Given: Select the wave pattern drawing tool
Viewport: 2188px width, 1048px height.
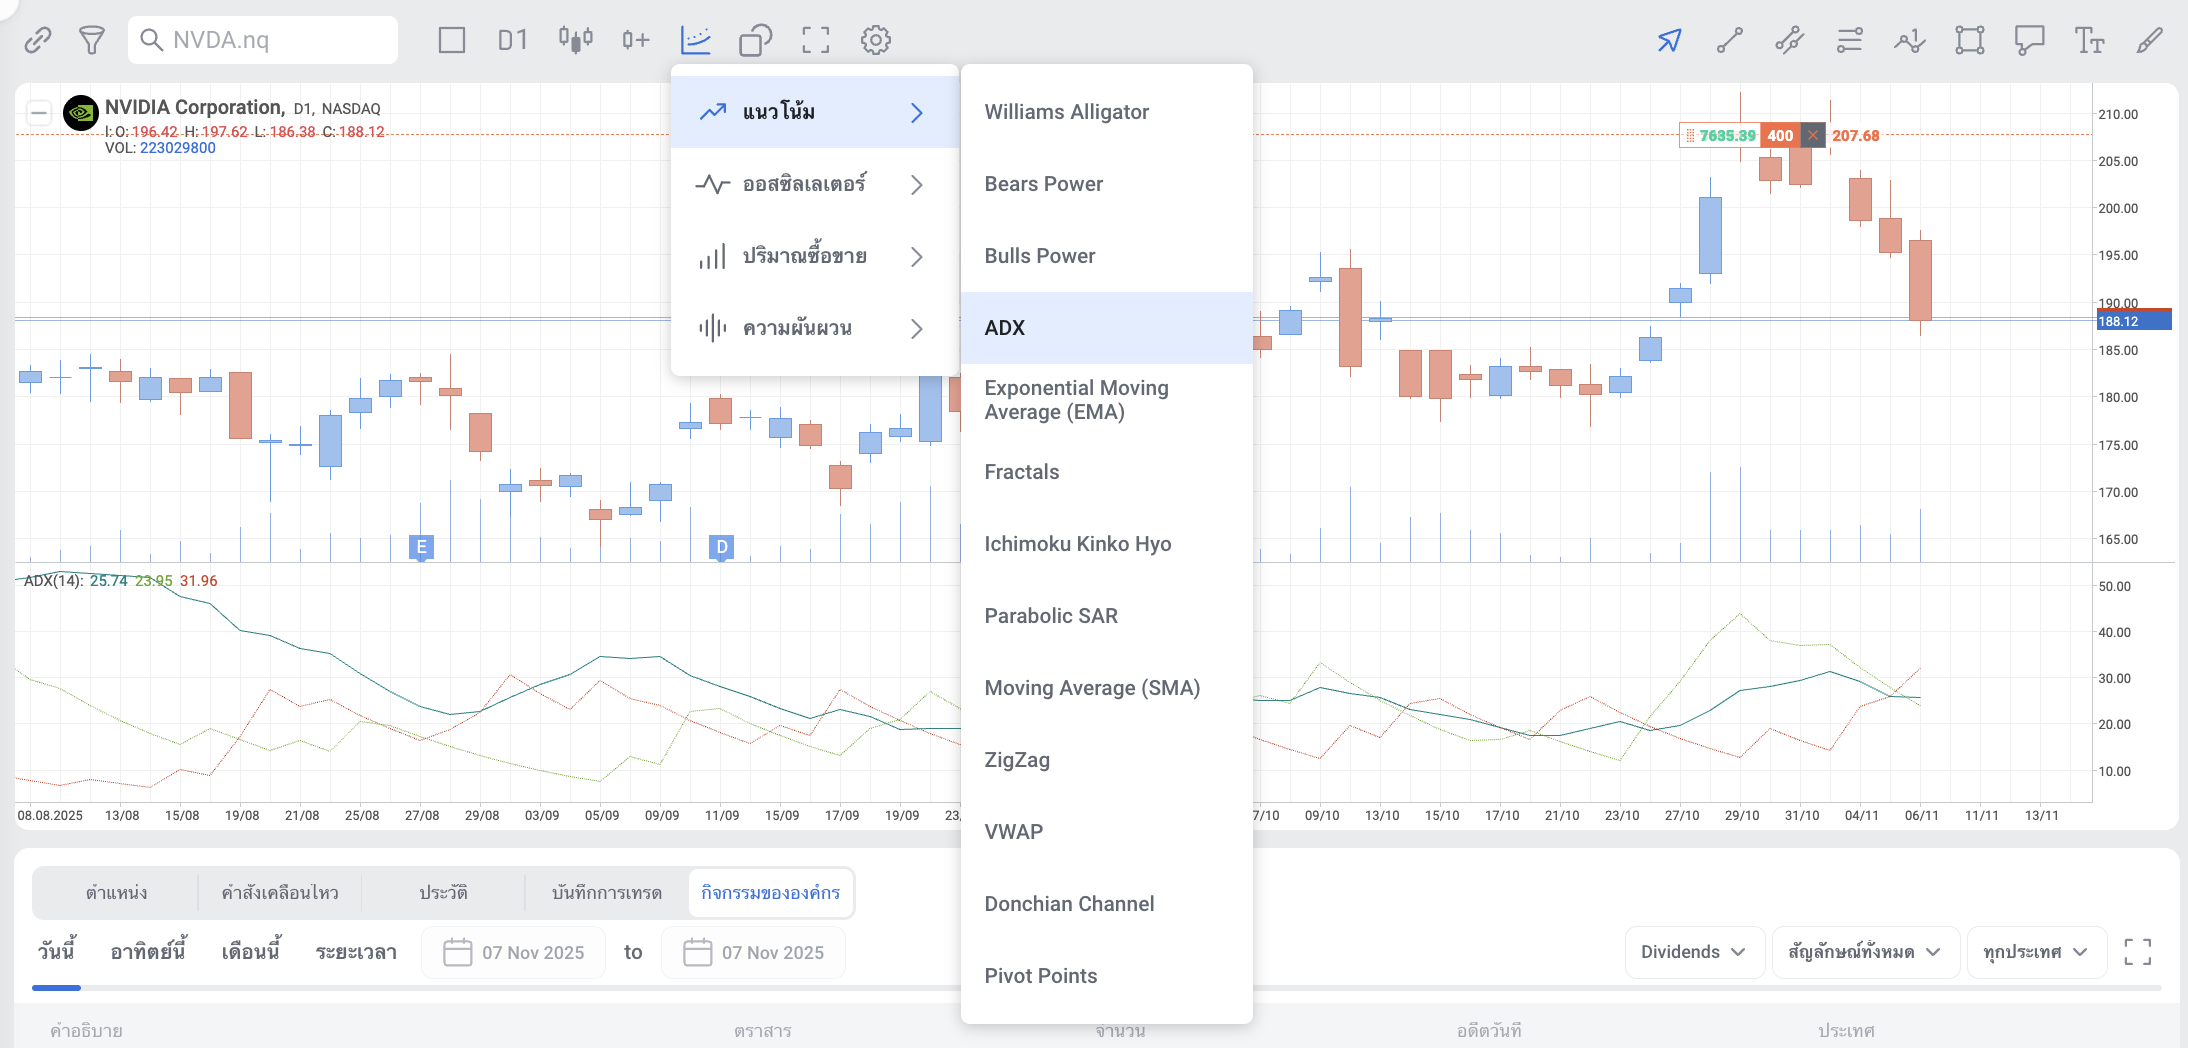Looking at the screenshot, I should pyautogui.click(x=1909, y=40).
